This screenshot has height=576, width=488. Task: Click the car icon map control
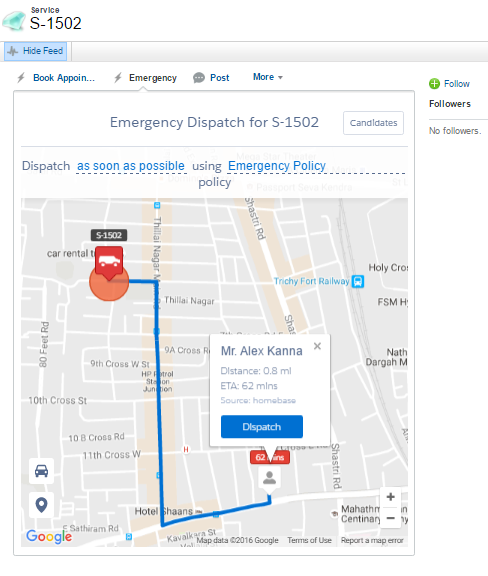coord(41,471)
